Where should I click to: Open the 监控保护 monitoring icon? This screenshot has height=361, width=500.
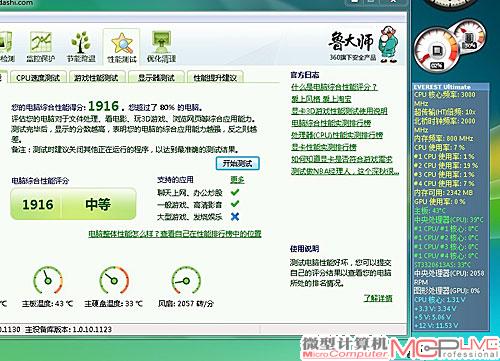pos(41,47)
